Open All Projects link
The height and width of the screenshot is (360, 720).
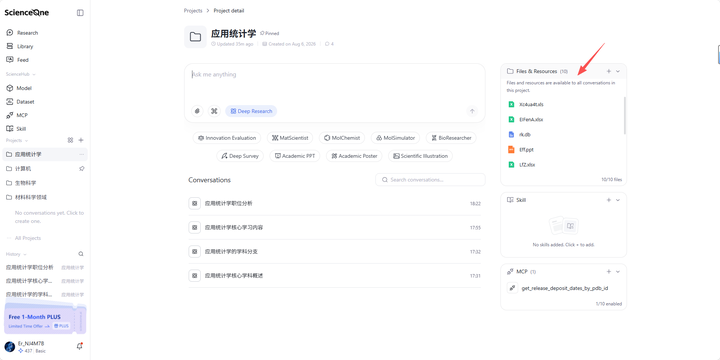click(28, 238)
